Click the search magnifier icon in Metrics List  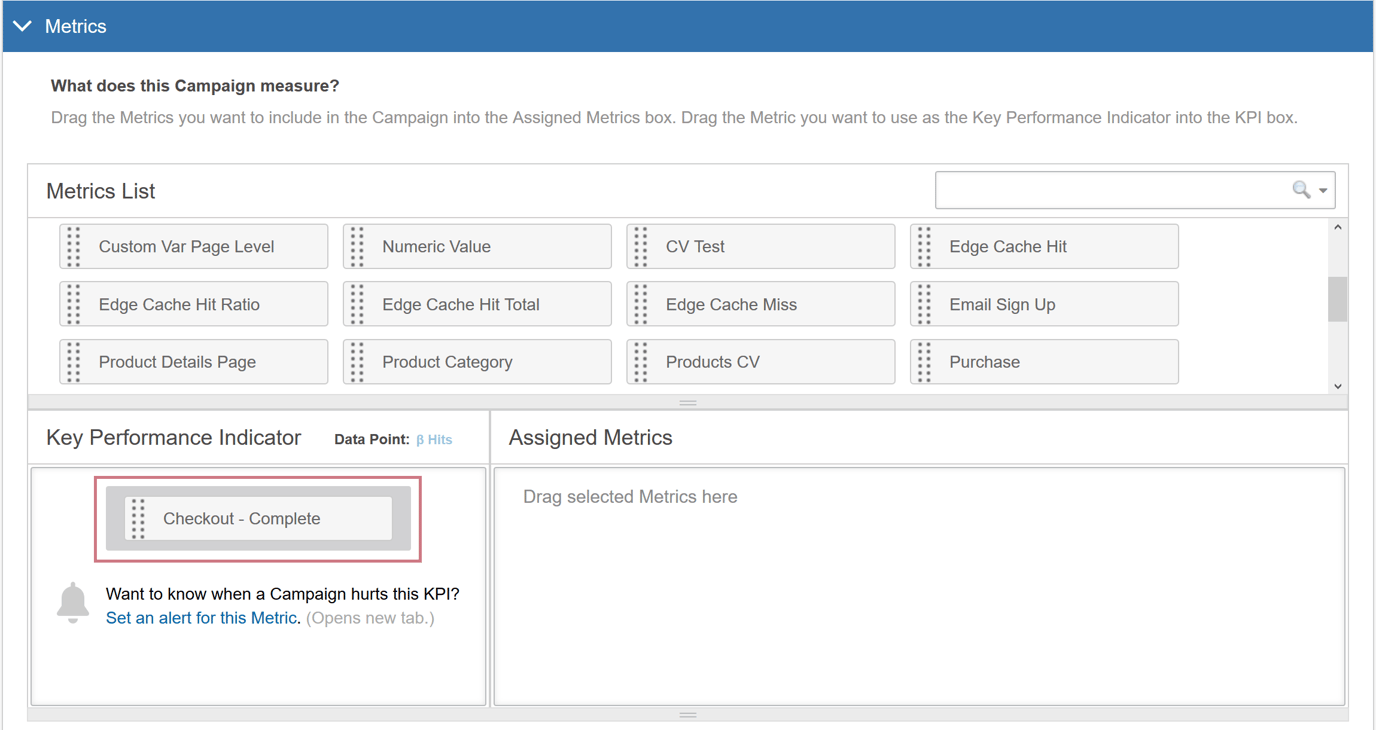tap(1300, 190)
